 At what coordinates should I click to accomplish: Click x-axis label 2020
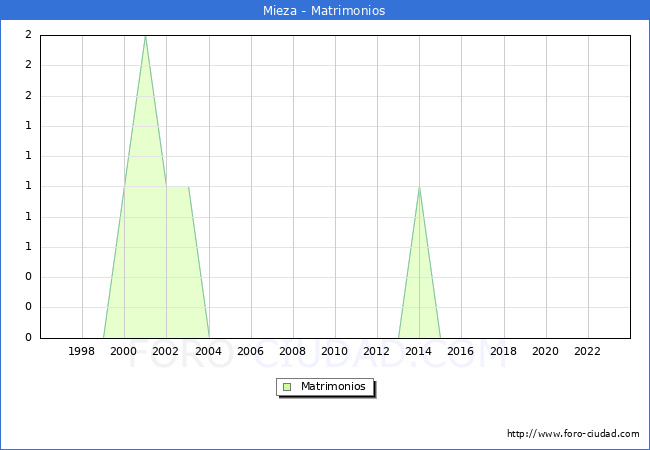(x=546, y=351)
